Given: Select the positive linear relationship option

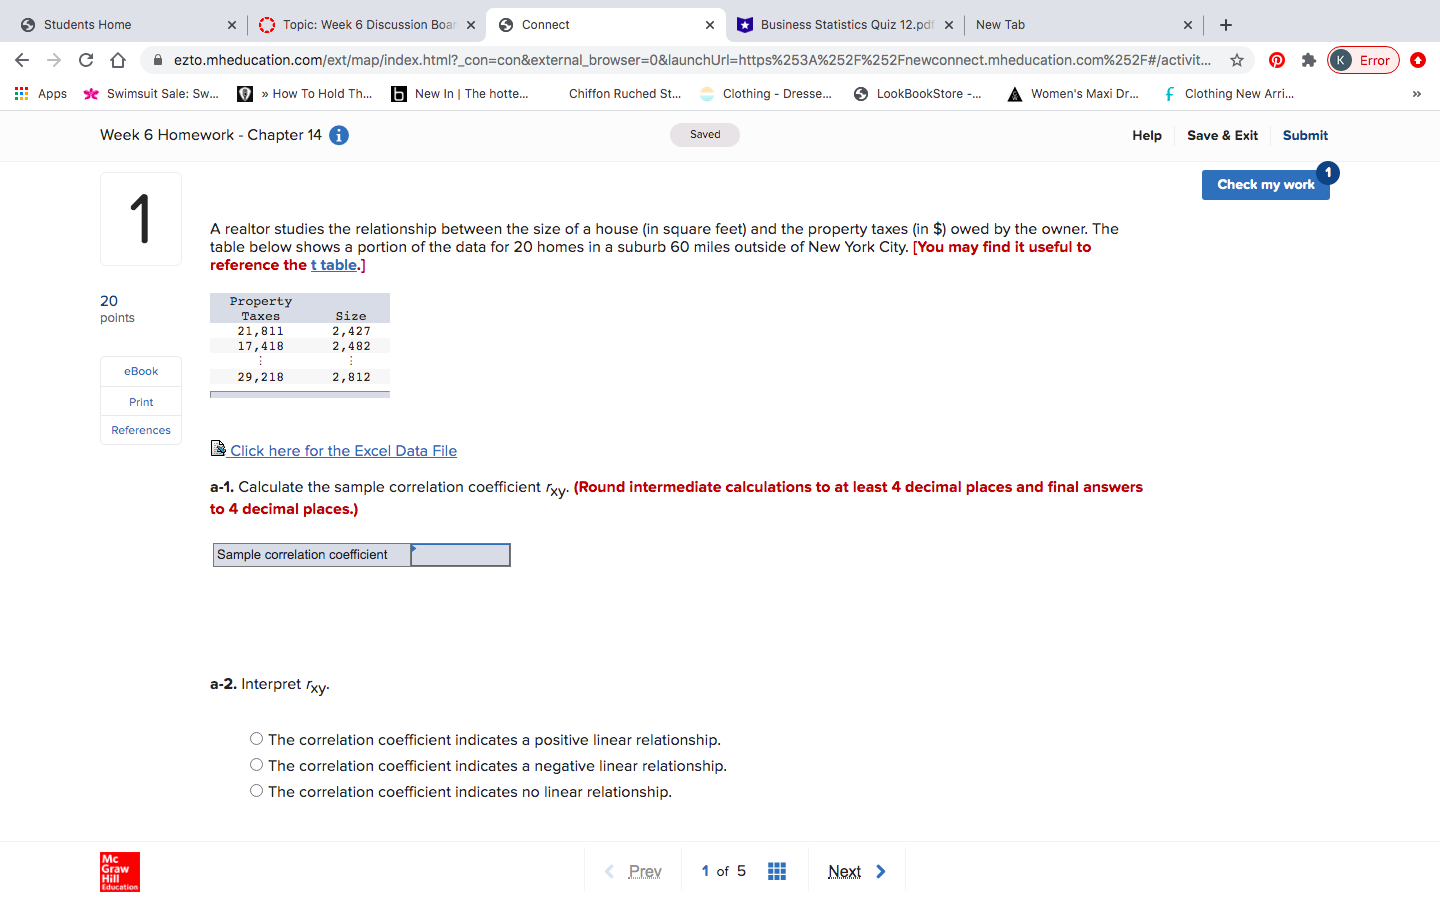Looking at the screenshot, I should [x=256, y=738].
